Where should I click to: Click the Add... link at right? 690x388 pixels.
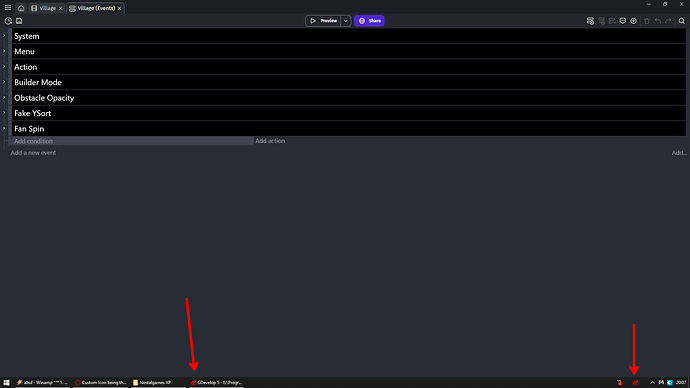click(679, 153)
